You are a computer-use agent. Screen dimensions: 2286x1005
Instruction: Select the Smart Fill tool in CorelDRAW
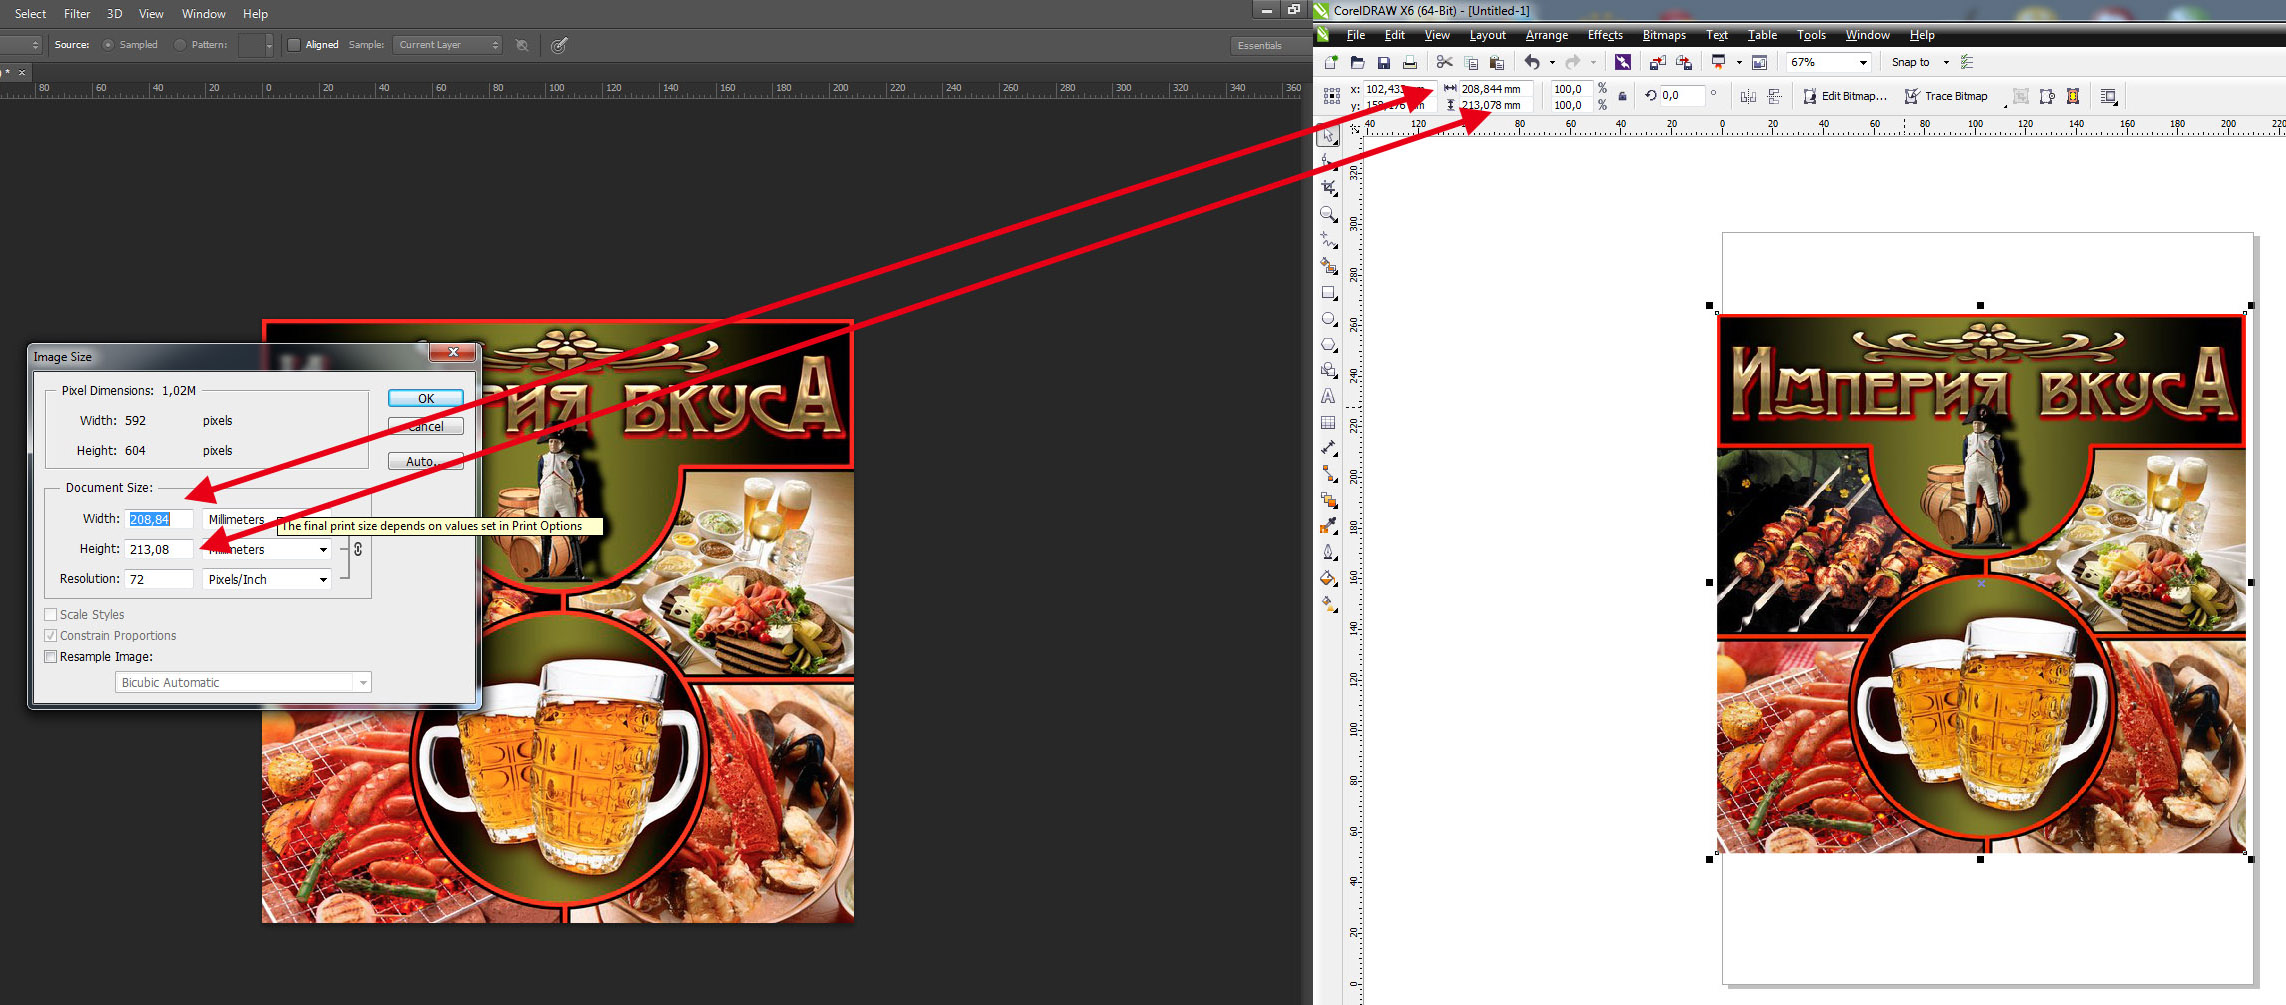point(1328,266)
